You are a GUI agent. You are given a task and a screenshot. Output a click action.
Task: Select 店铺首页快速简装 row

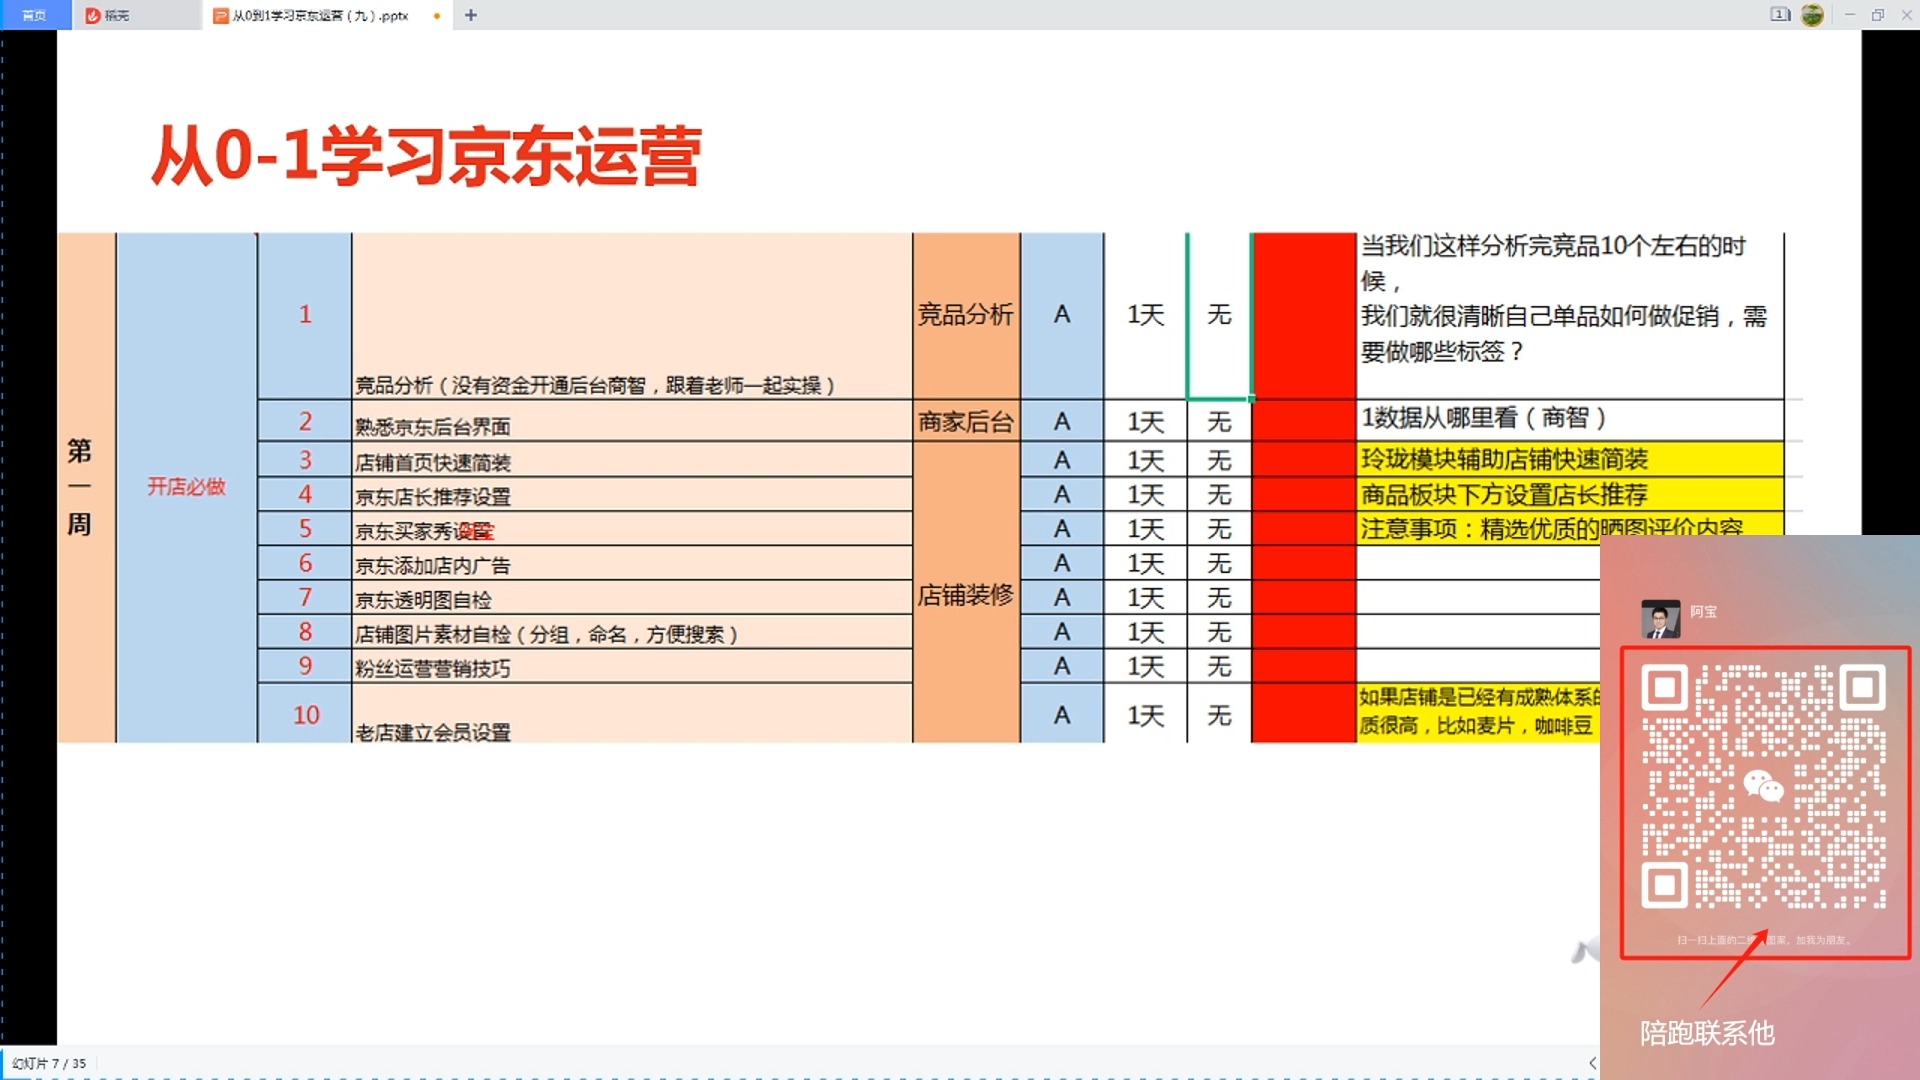632,461
